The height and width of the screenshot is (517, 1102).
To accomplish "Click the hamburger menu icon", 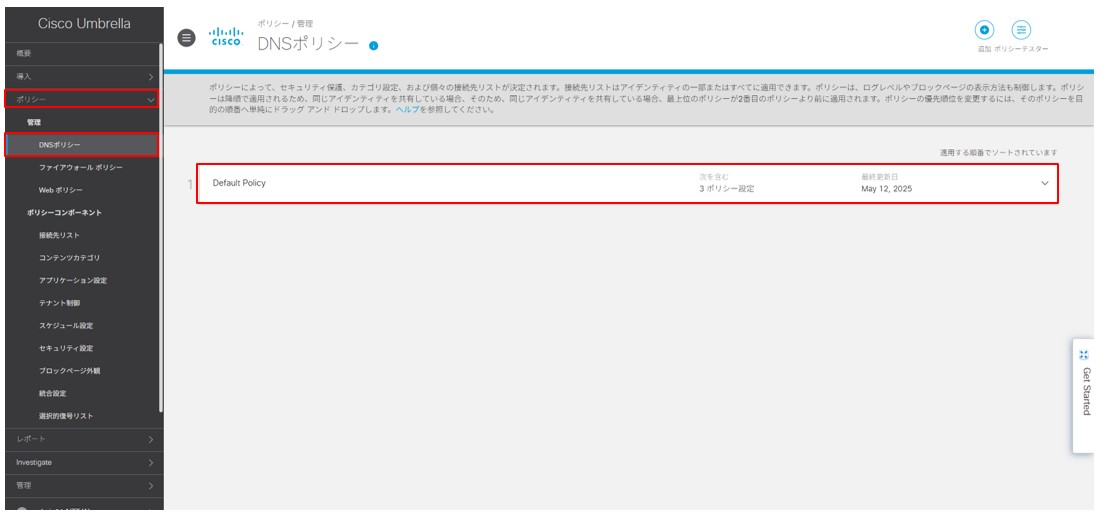I will pyautogui.click(x=186, y=38).
